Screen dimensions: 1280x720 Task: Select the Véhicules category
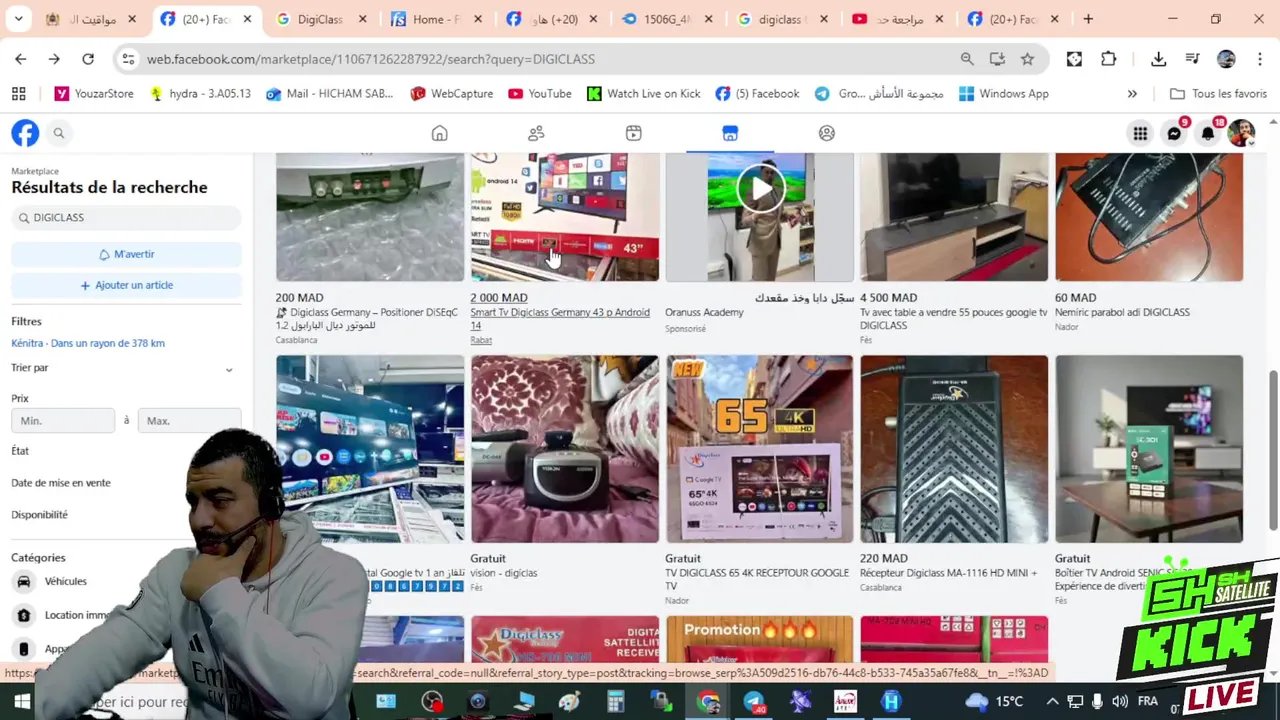tap(65, 581)
